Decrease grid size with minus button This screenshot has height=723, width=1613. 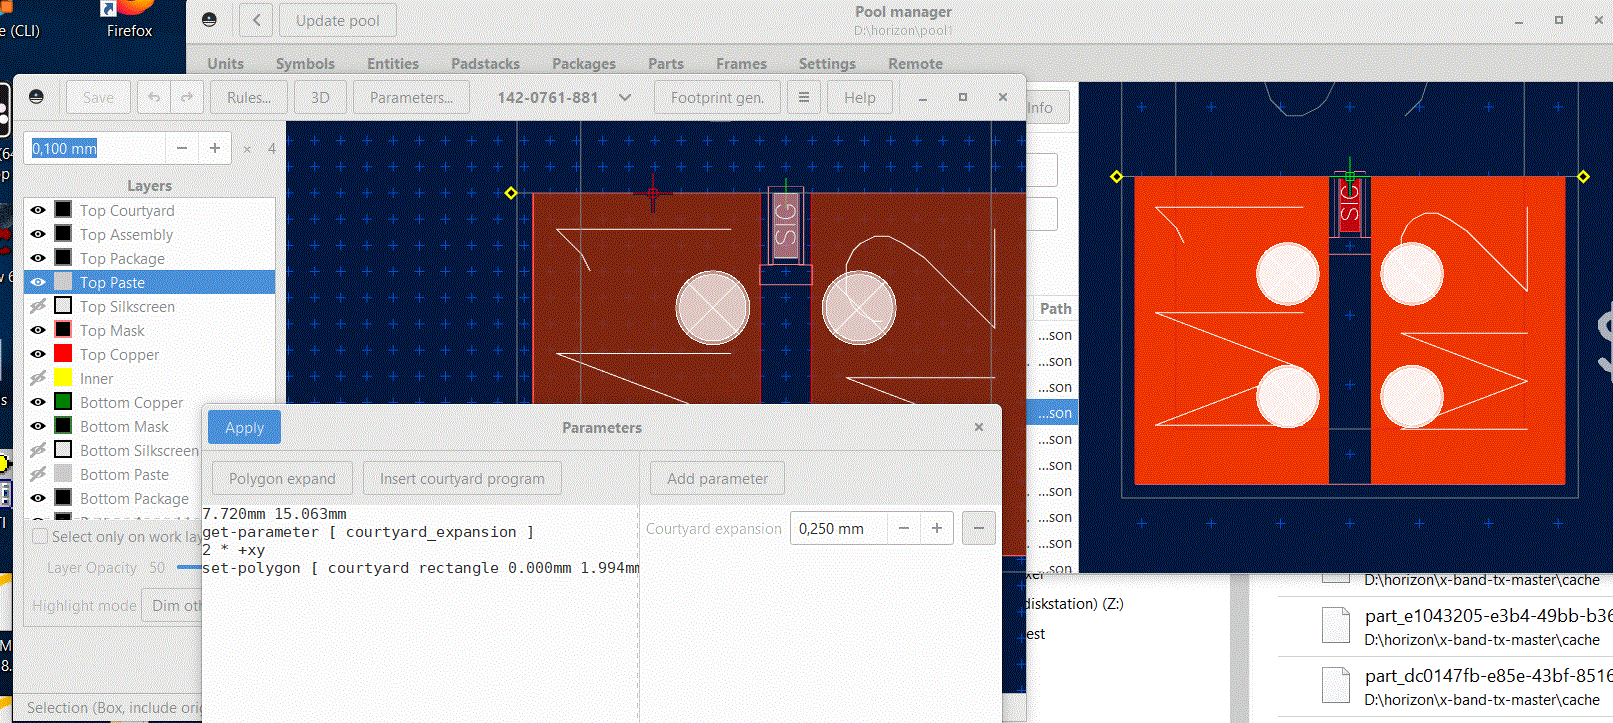(181, 148)
